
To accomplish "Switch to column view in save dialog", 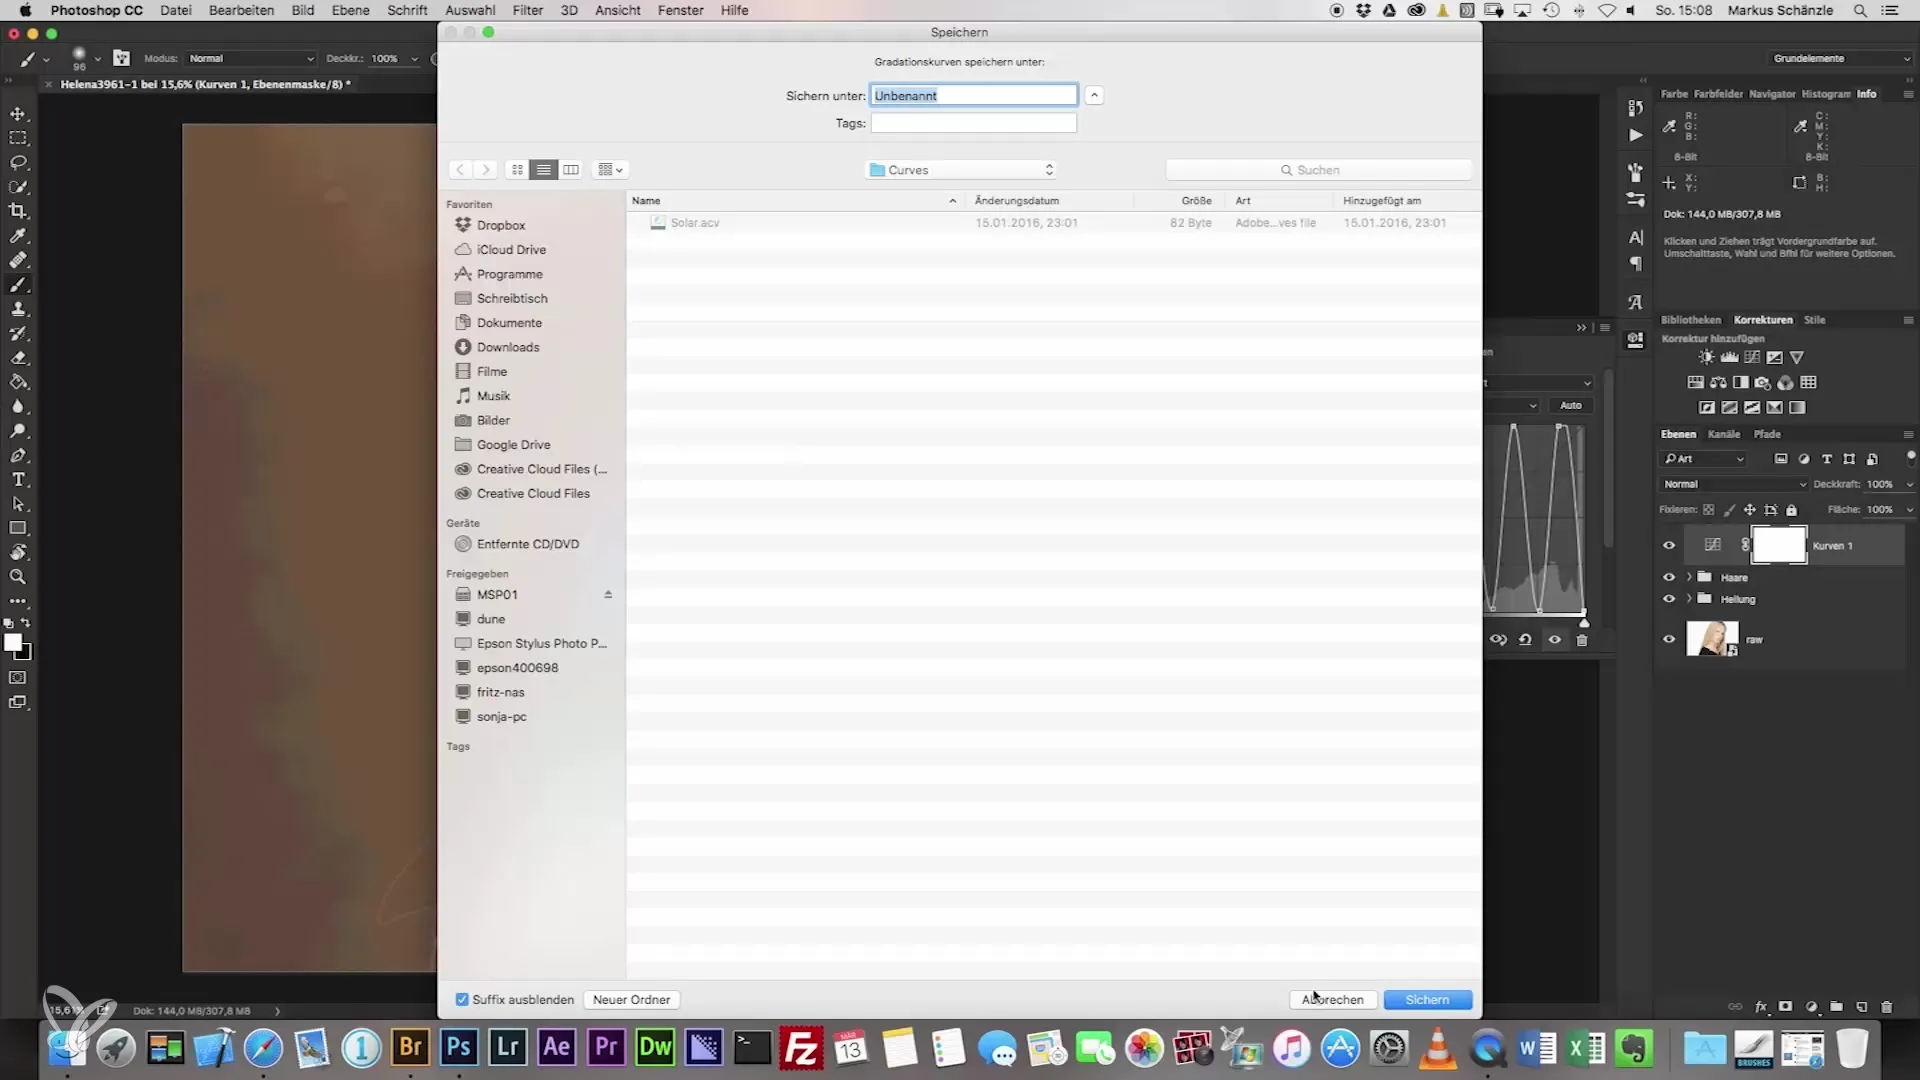I will pyautogui.click(x=571, y=170).
